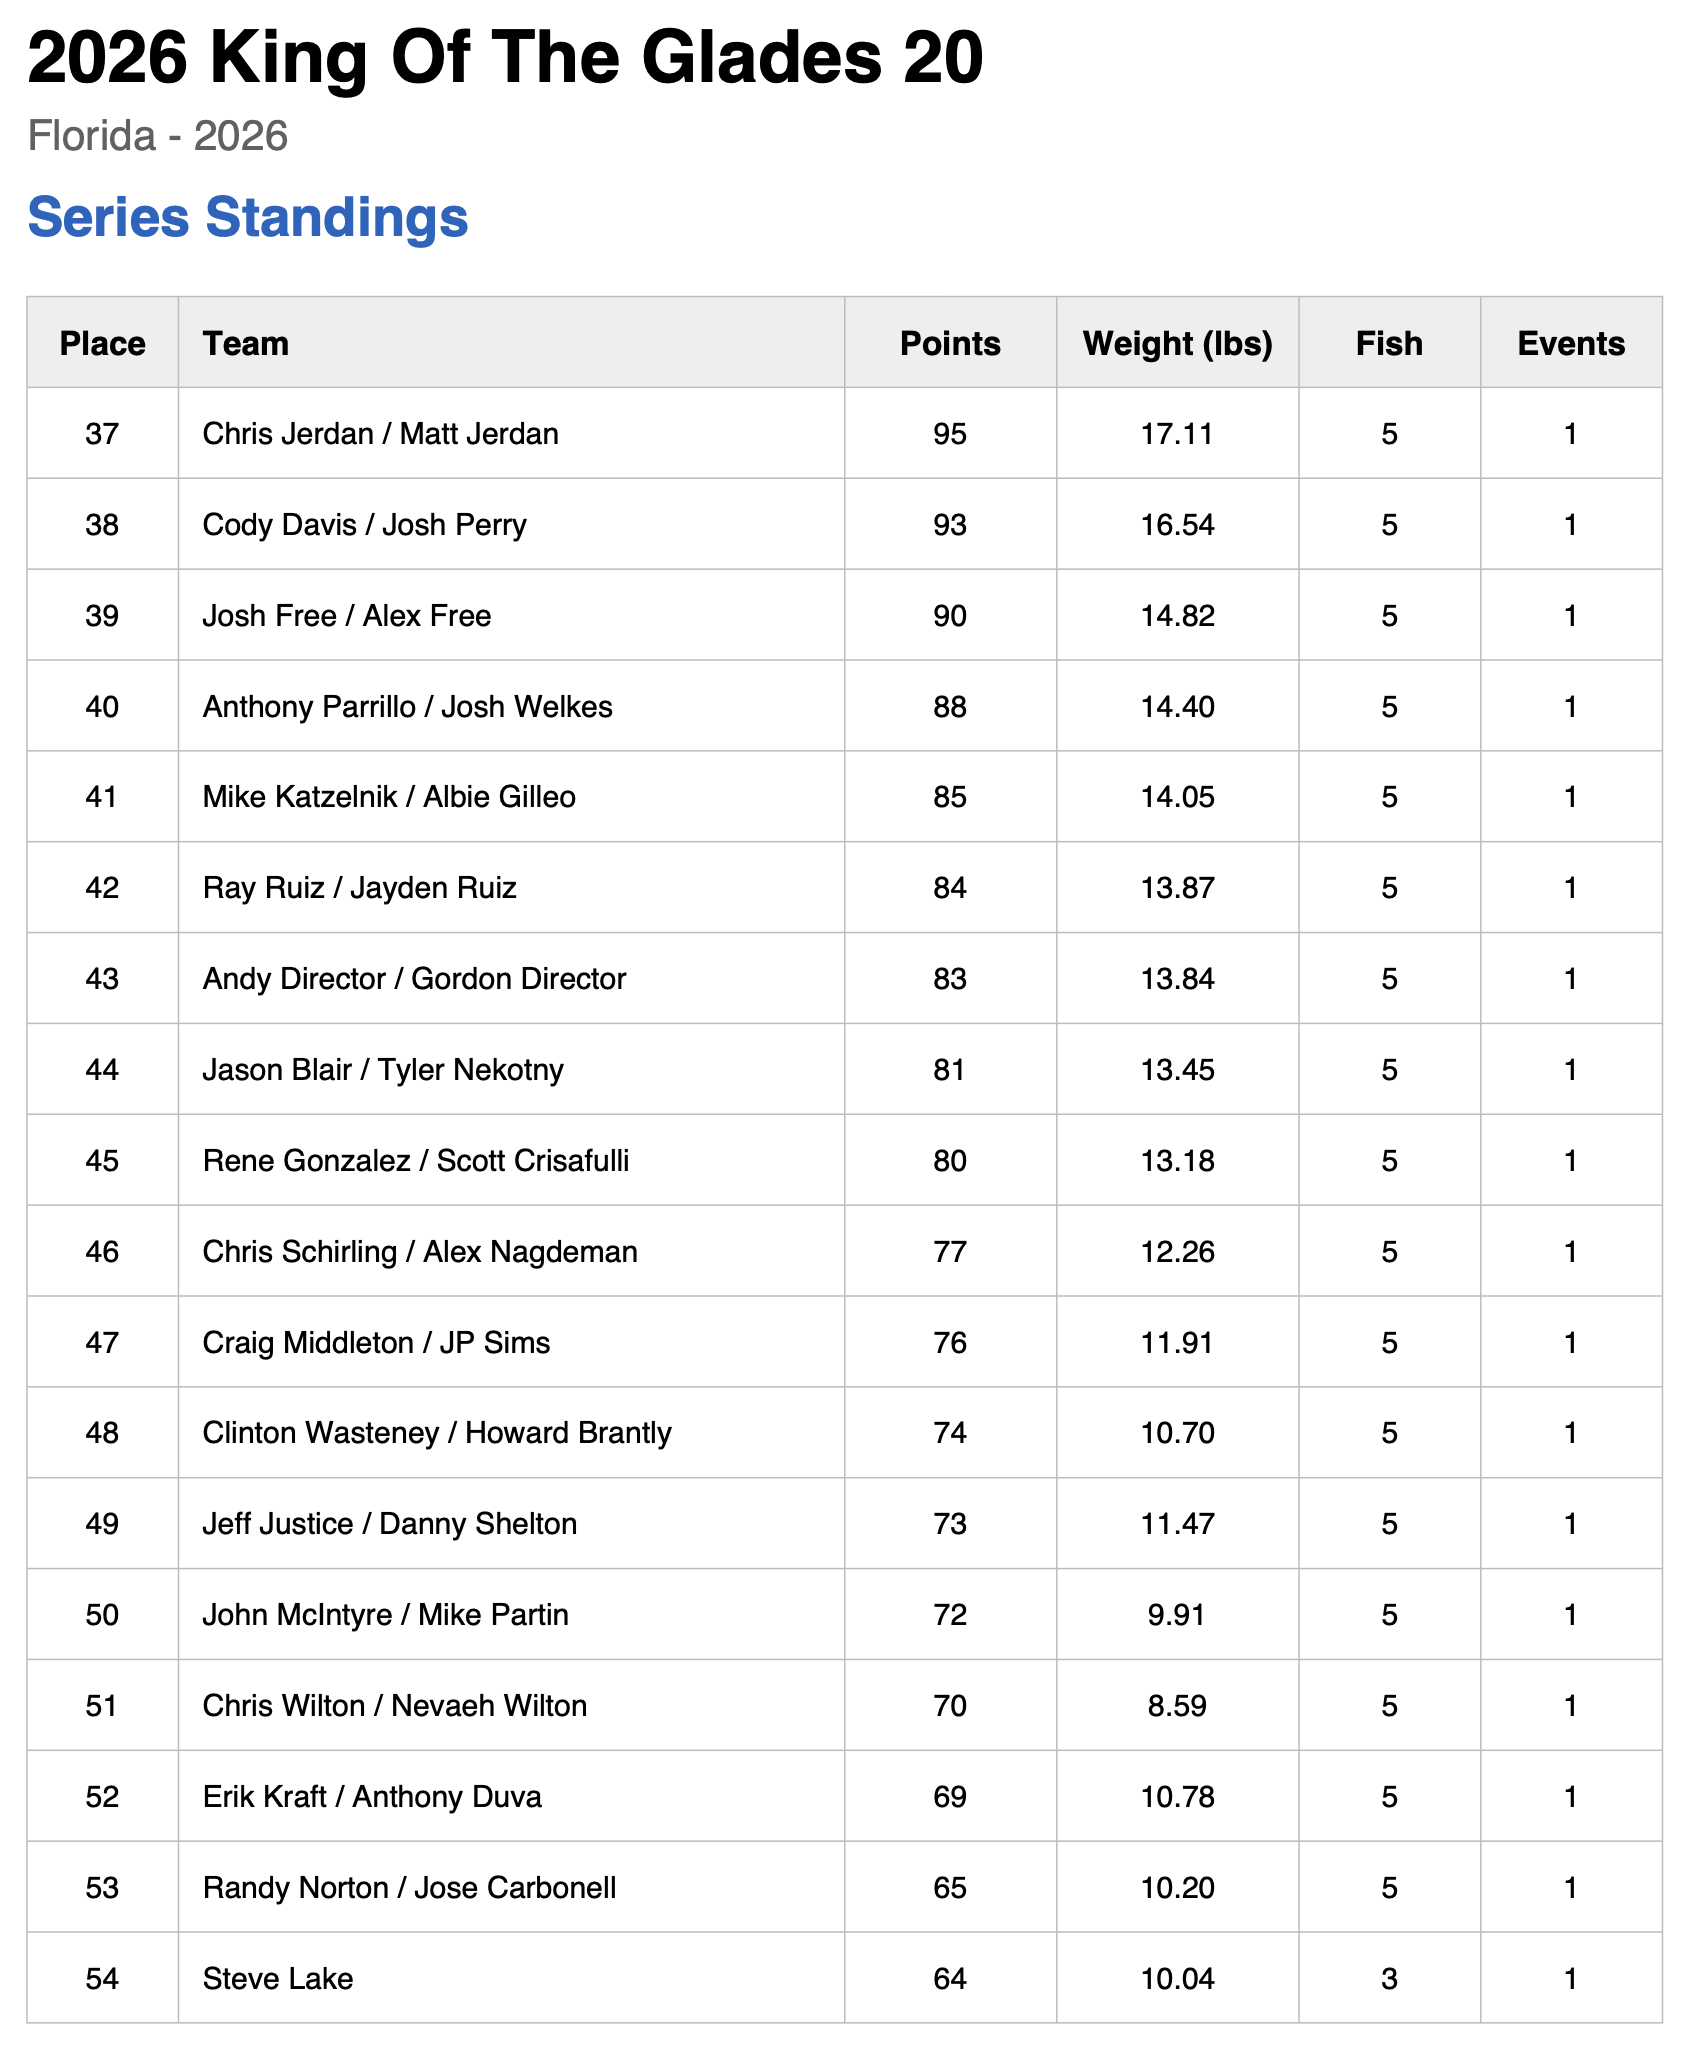Click the Events column header
The width and height of the screenshot is (1686, 2048).
pyautogui.click(x=1570, y=343)
